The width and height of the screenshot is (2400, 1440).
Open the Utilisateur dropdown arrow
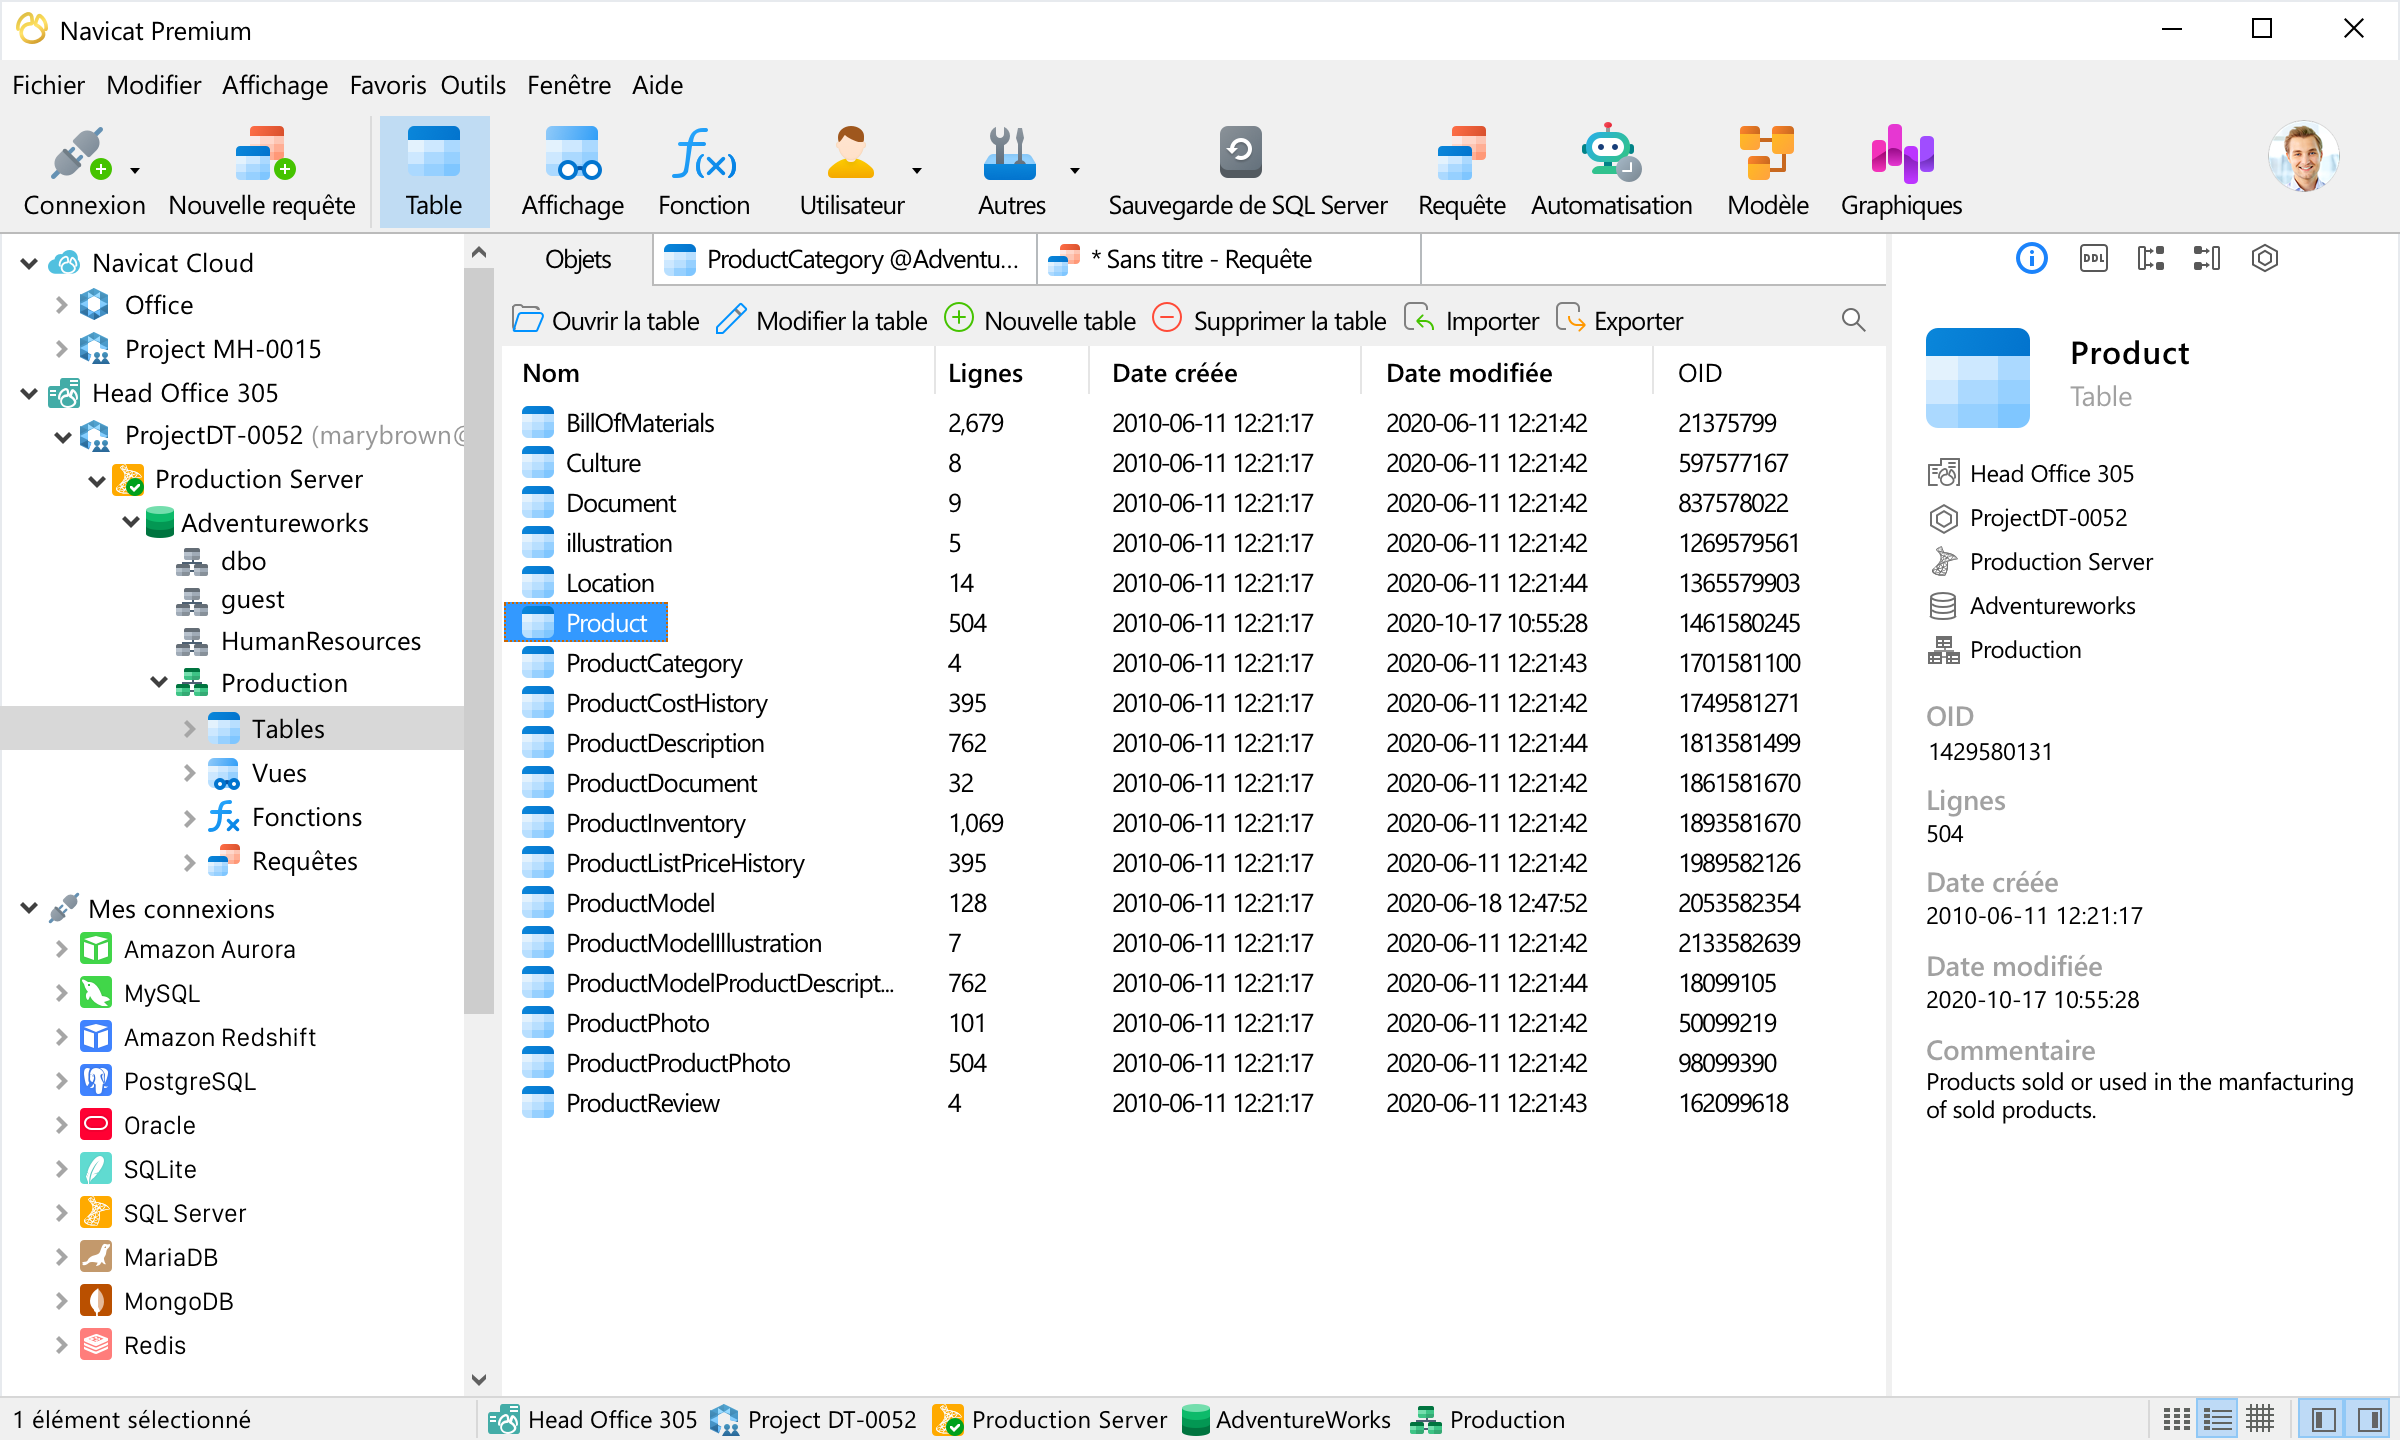point(916,171)
